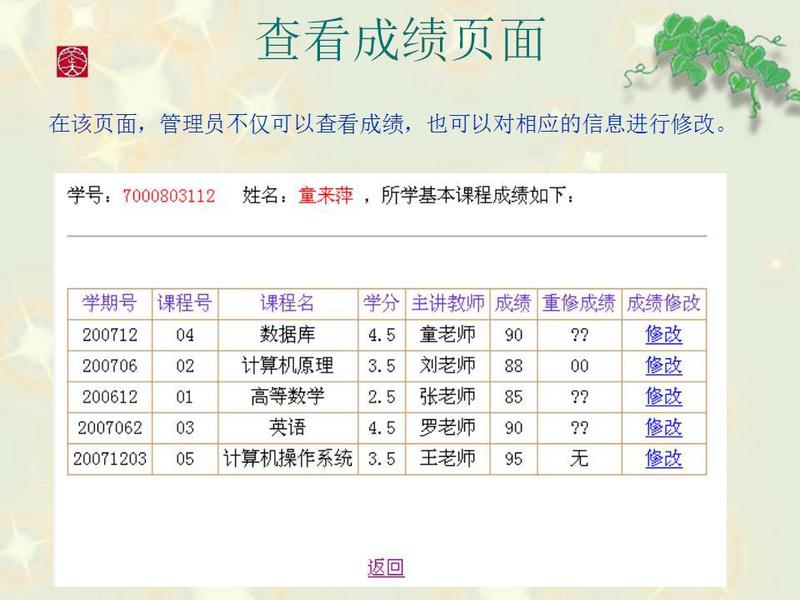This screenshot has height=600, width=800.
Task: Select the 重修成绩 column header
Action: [579, 304]
